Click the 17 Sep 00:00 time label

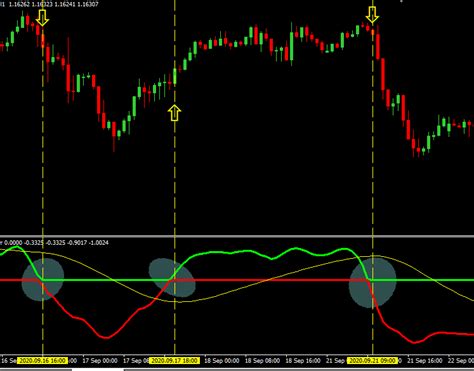coord(100,361)
